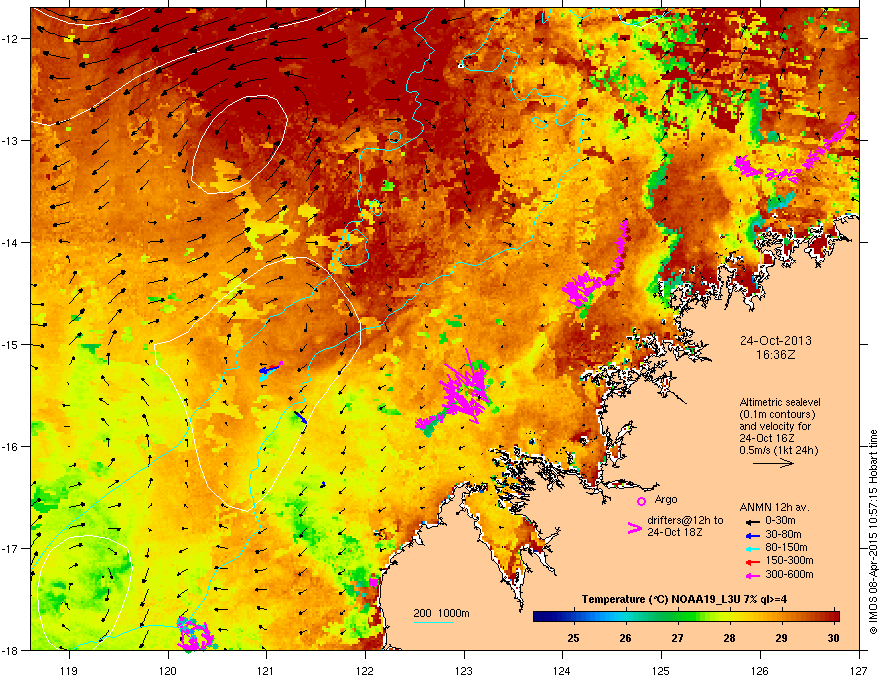Click the date label 24-Oct-2013
The height and width of the screenshot is (680, 880).
(776, 341)
